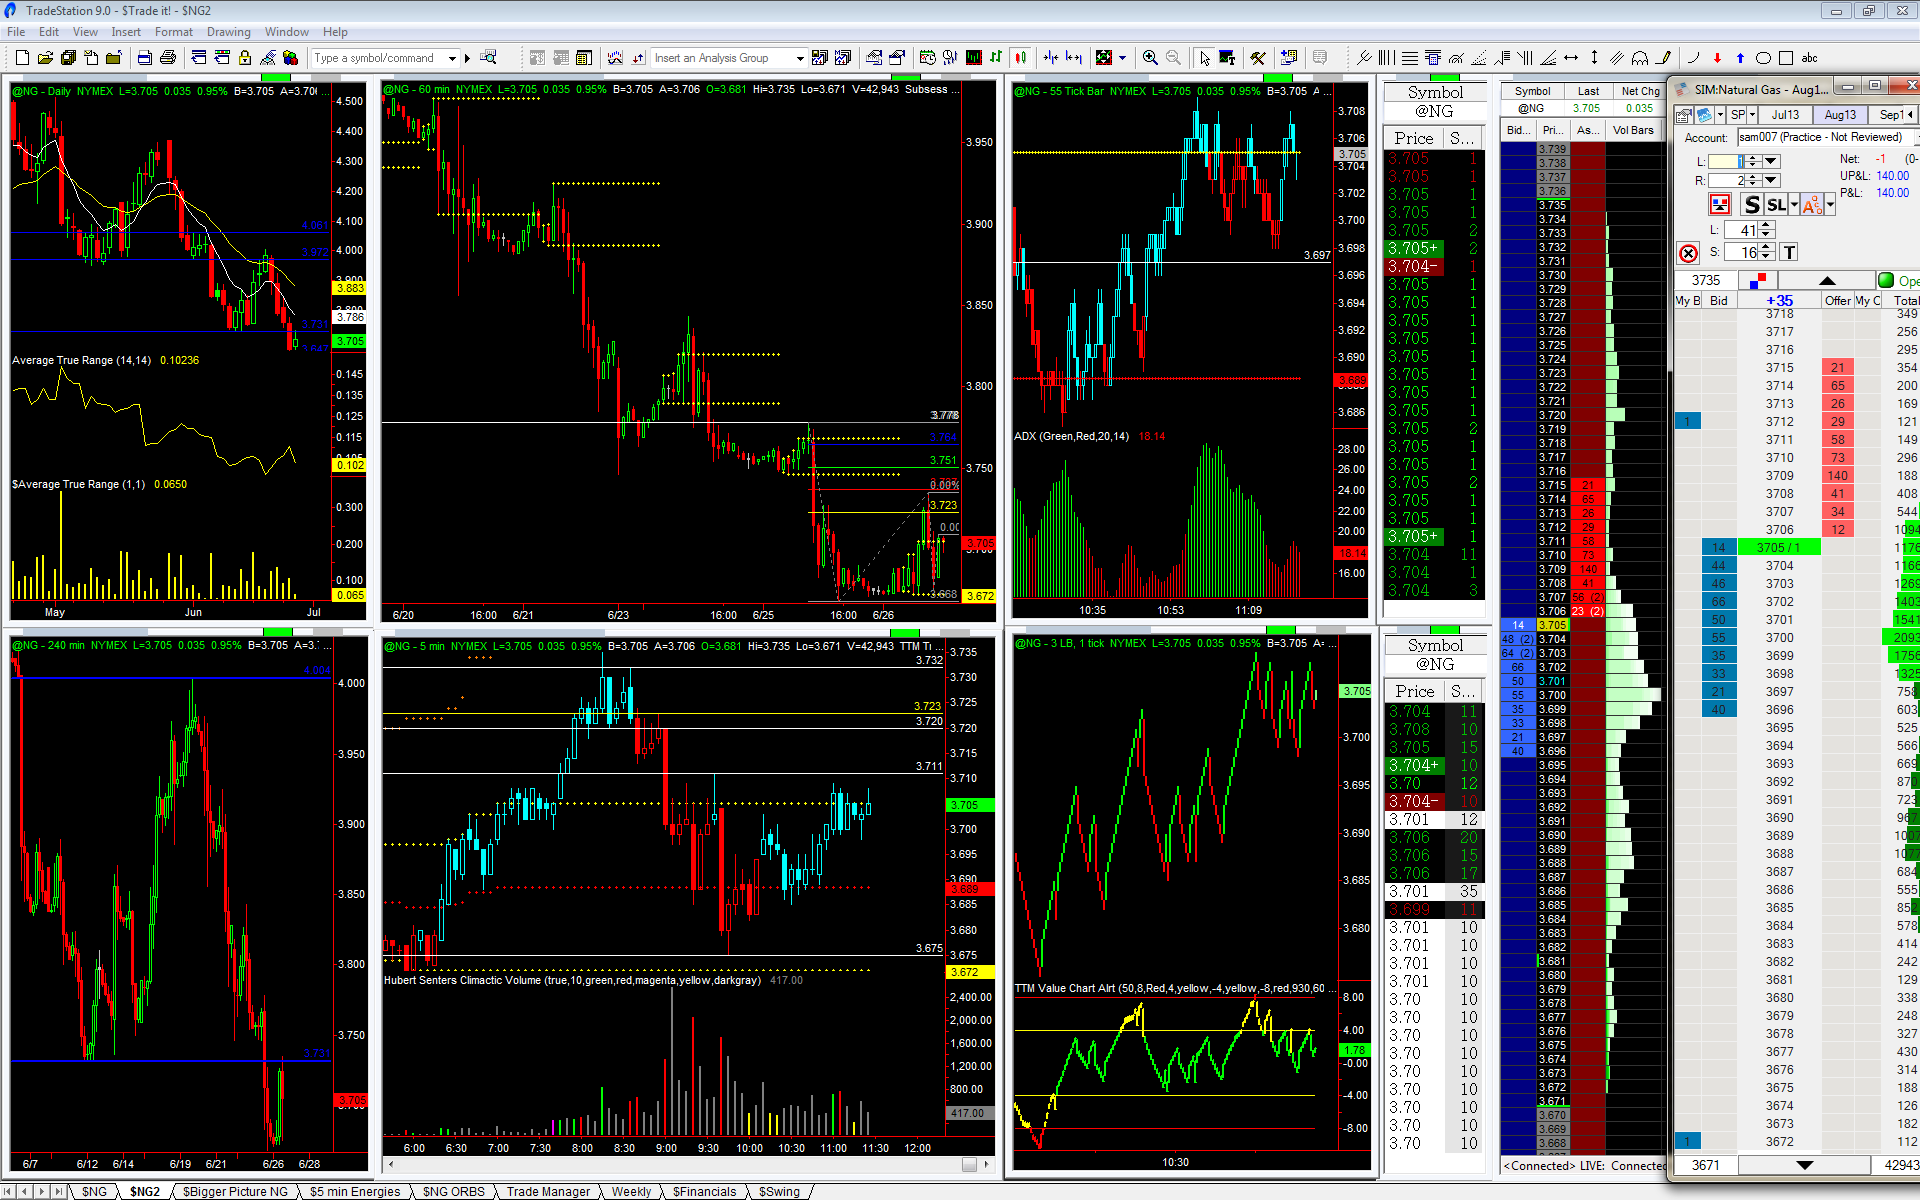Increase the S 16 stepper value
The image size is (1920, 1200).
1767,248
